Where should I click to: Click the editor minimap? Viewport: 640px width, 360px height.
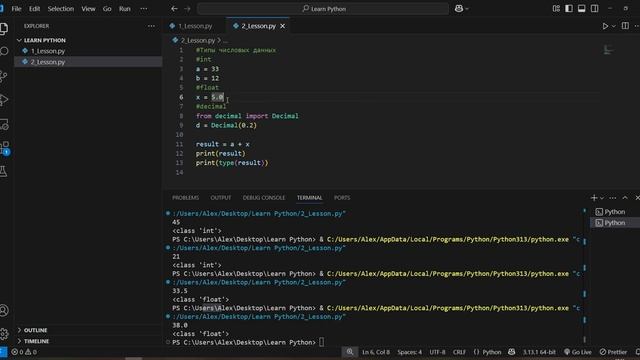[608, 50]
